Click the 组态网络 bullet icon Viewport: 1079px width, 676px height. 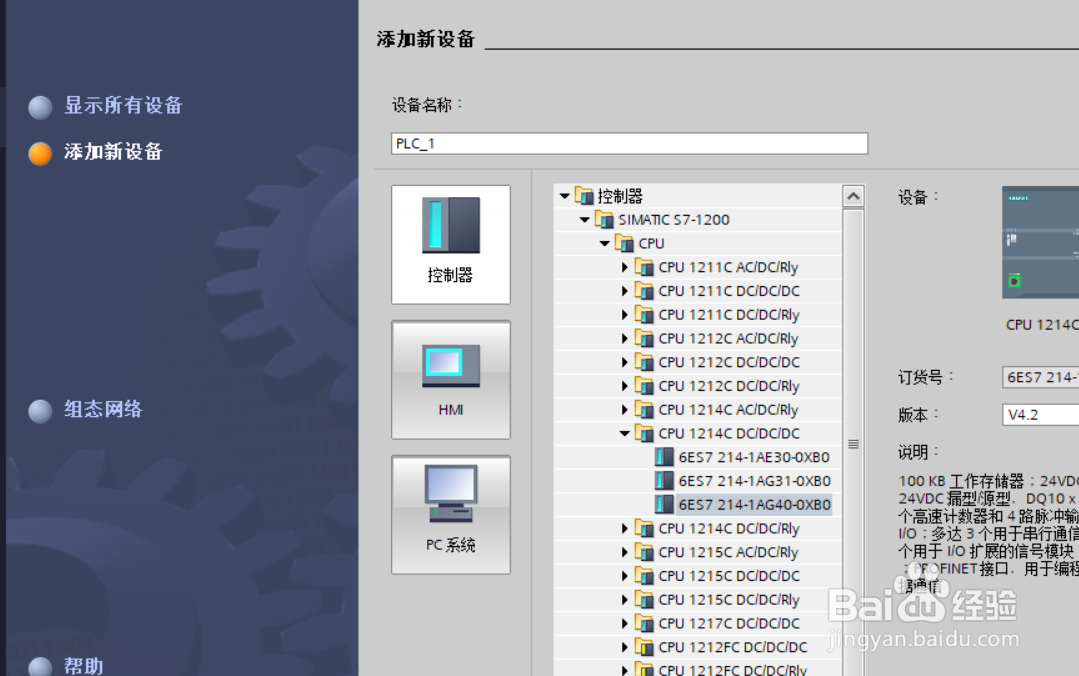click(40, 410)
